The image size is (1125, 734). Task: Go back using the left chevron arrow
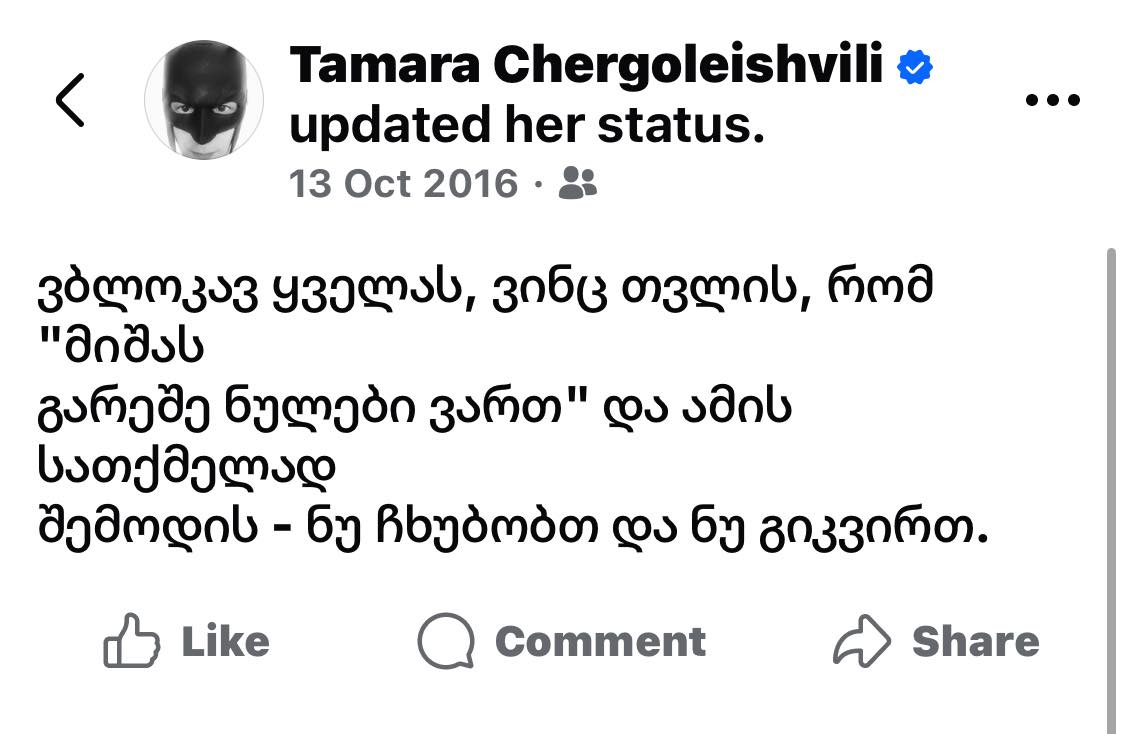tap(70, 100)
